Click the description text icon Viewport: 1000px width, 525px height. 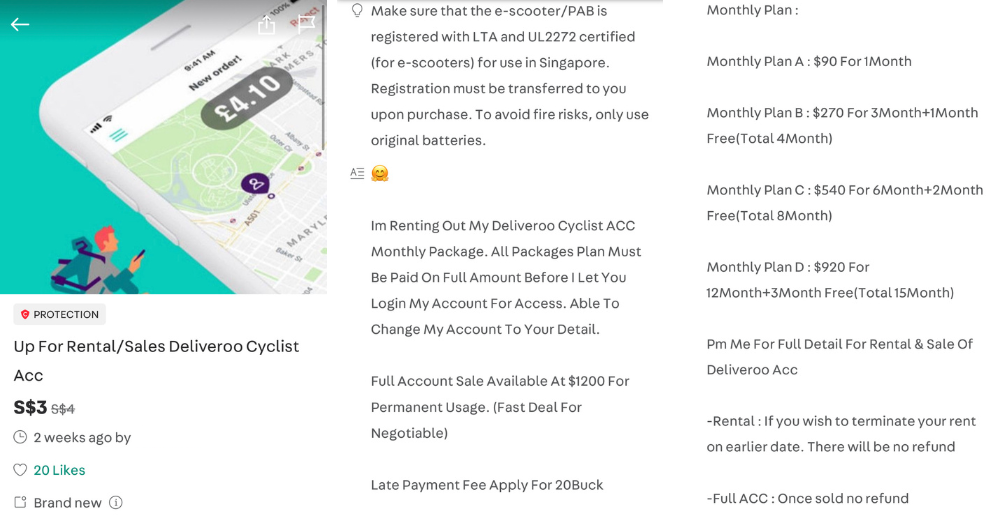tap(357, 173)
